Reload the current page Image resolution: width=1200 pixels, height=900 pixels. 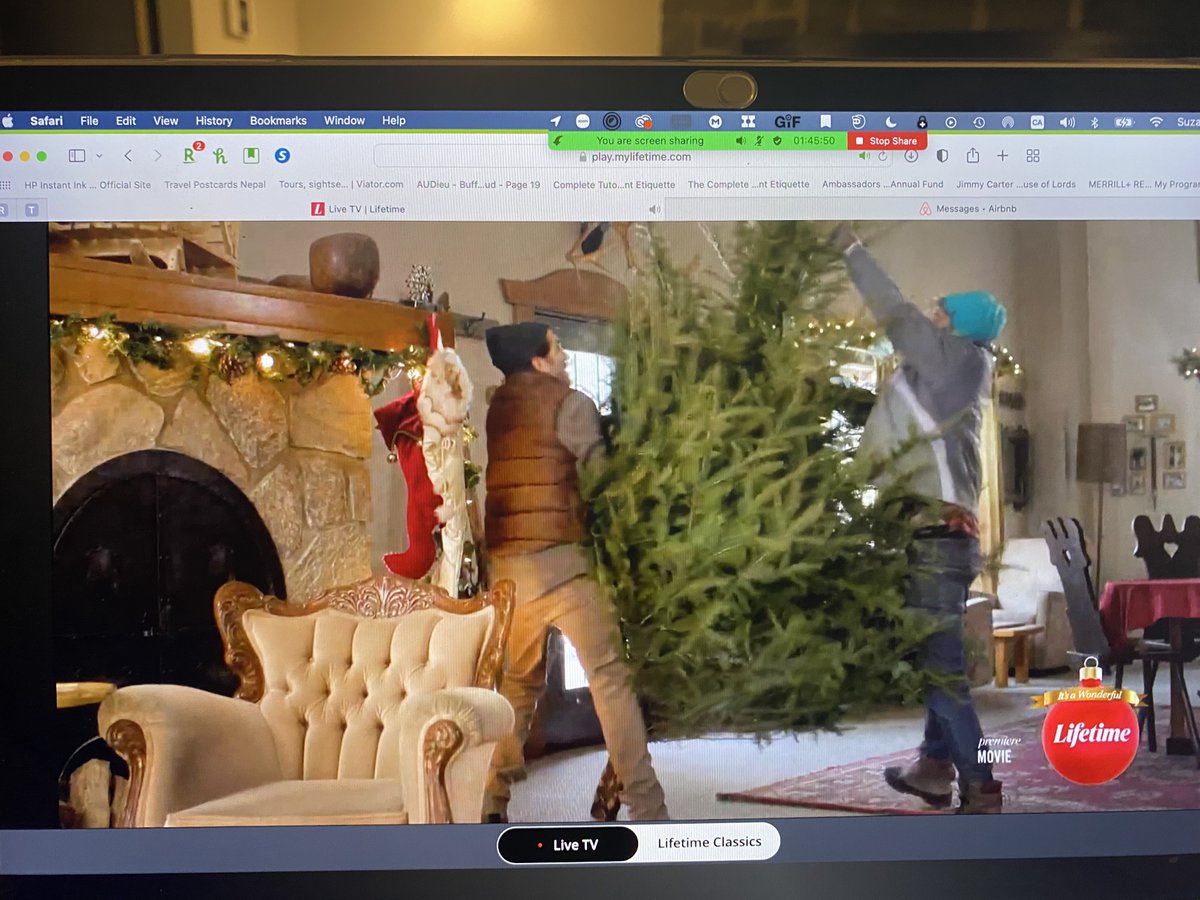(882, 156)
